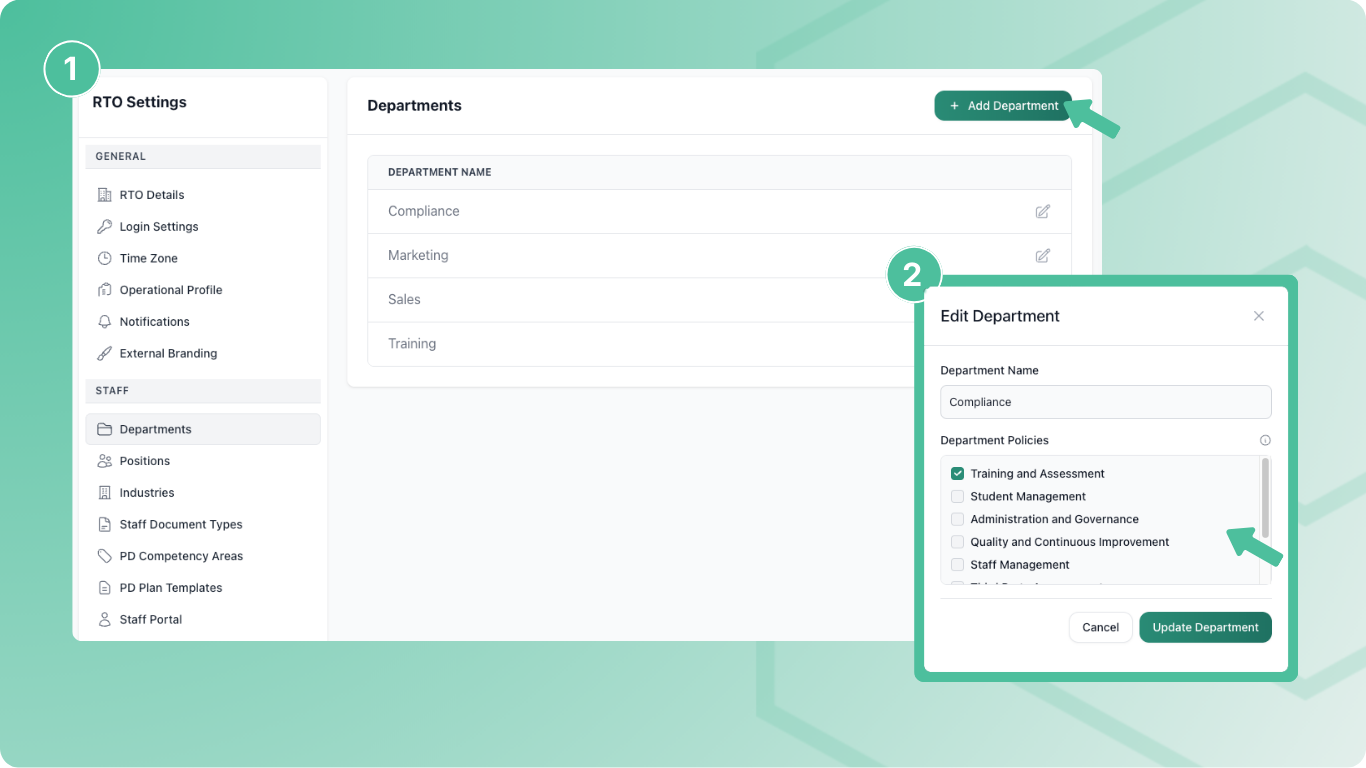This screenshot has height=768, width=1366.
Task: Click the info icon beside Department Policies
Action: click(1265, 440)
